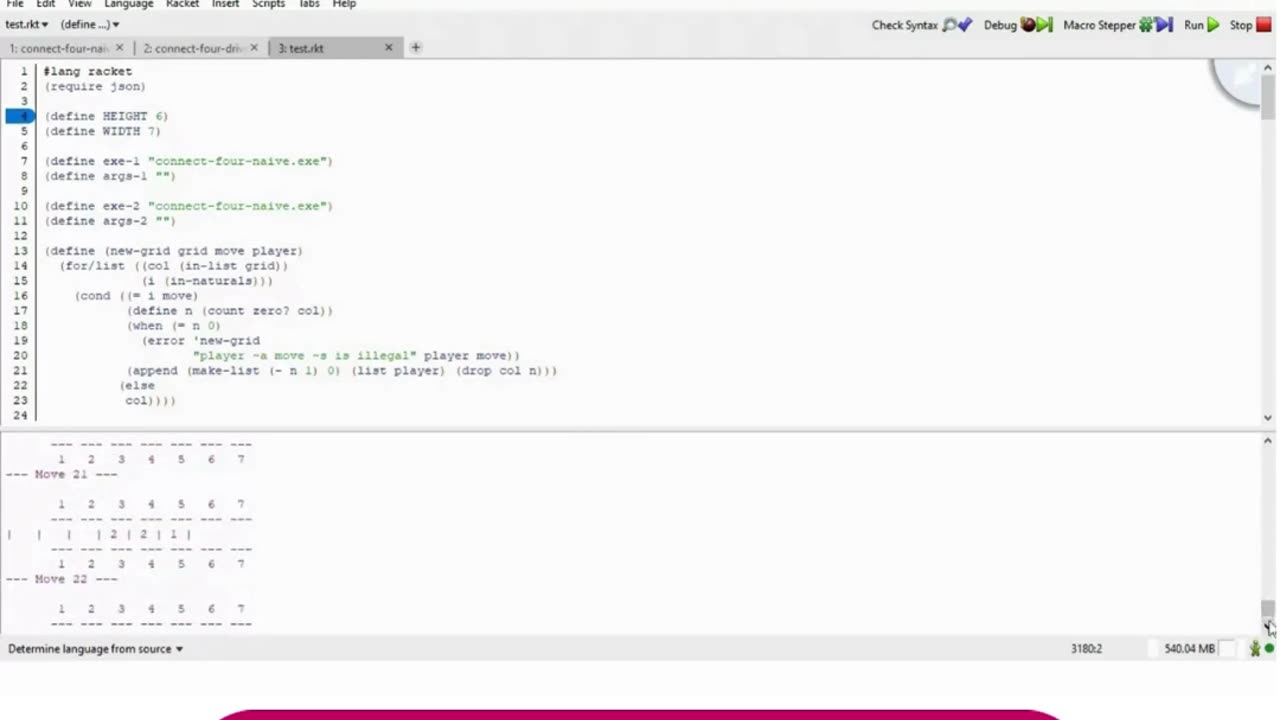The width and height of the screenshot is (1280, 720).
Task: Click the interactions pane scroll up arrow
Action: (x=1268, y=441)
